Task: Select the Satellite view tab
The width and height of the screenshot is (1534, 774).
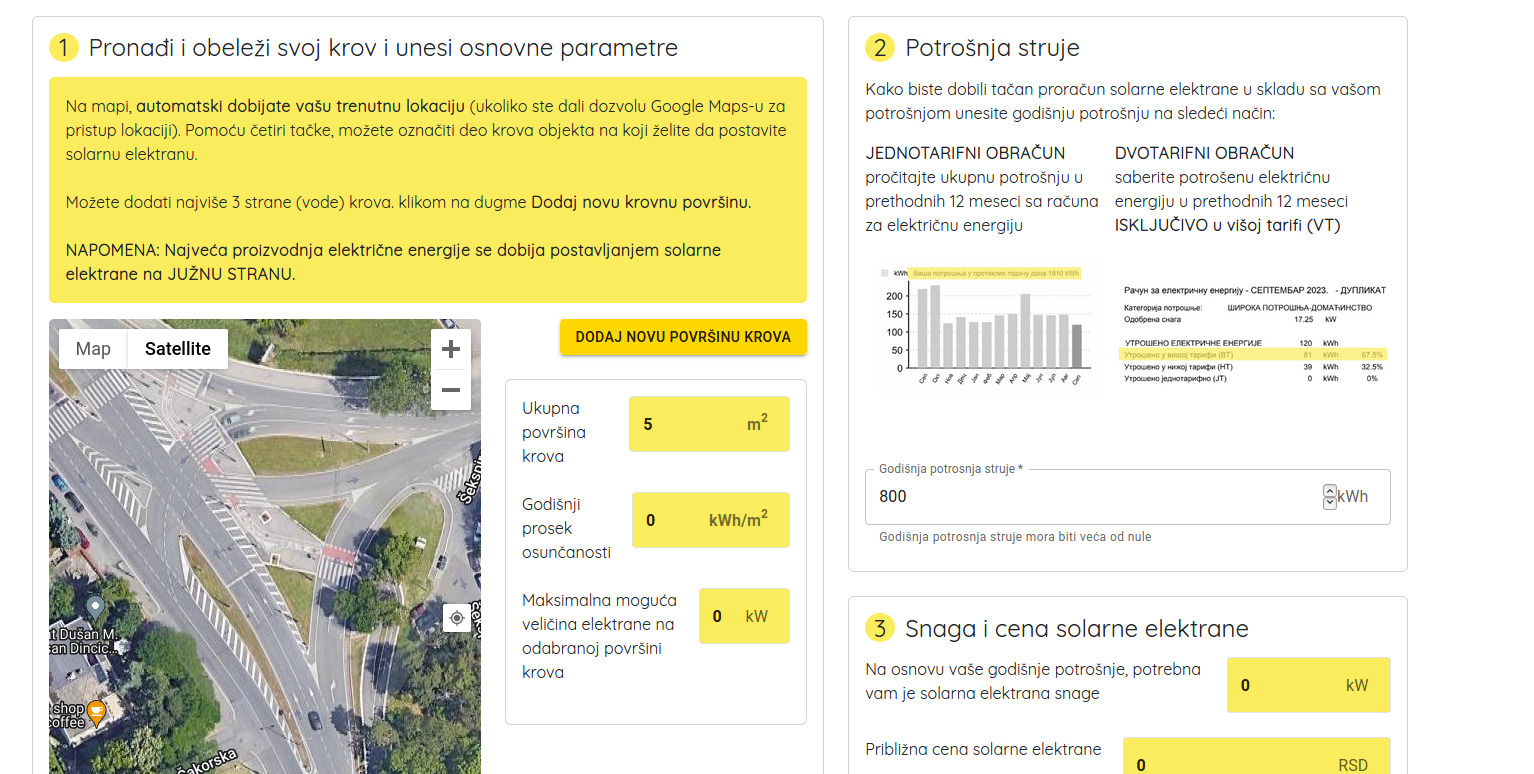Action: 178,348
